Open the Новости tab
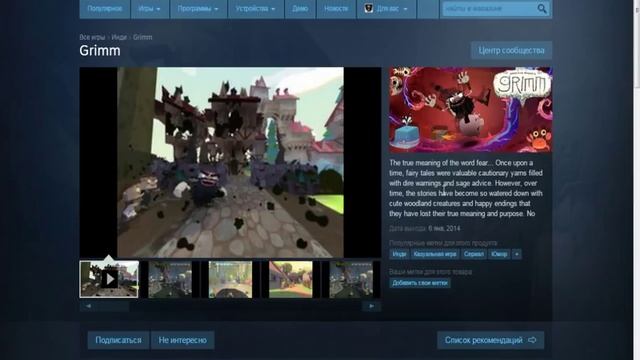The height and width of the screenshot is (360, 640). click(336, 9)
